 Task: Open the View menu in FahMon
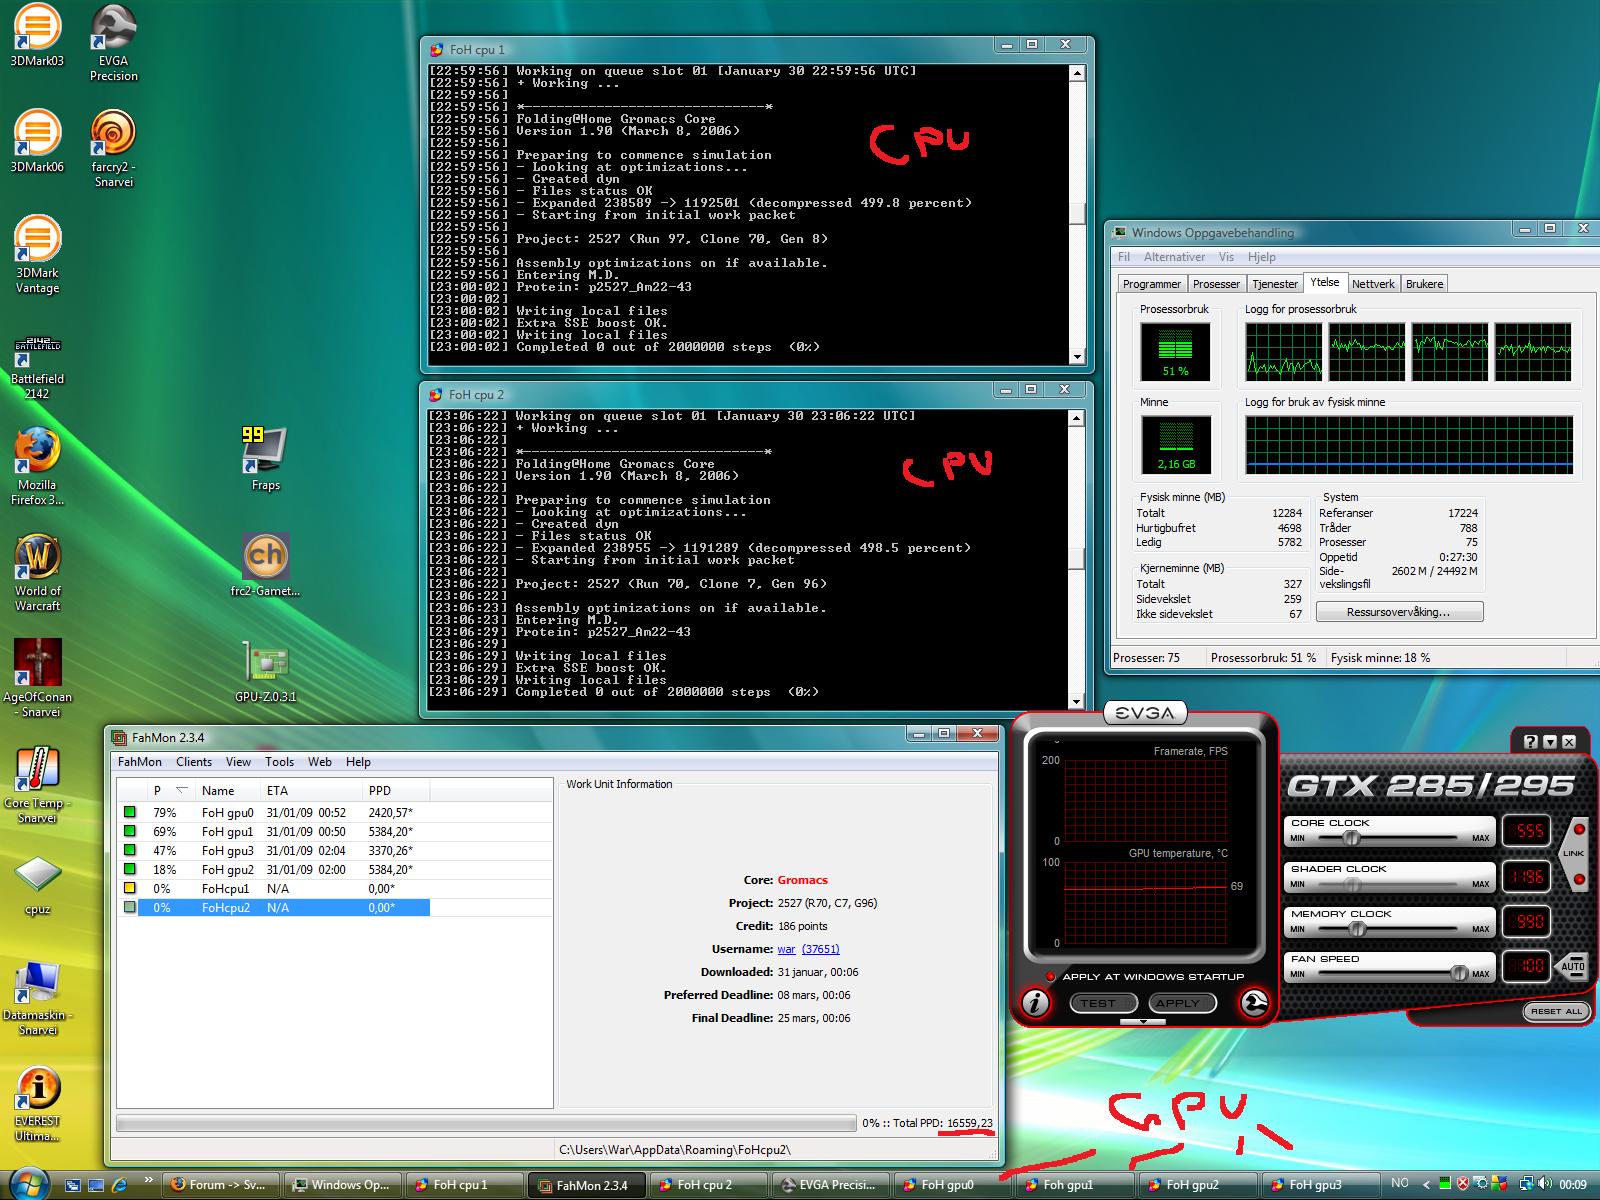[x=238, y=762]
